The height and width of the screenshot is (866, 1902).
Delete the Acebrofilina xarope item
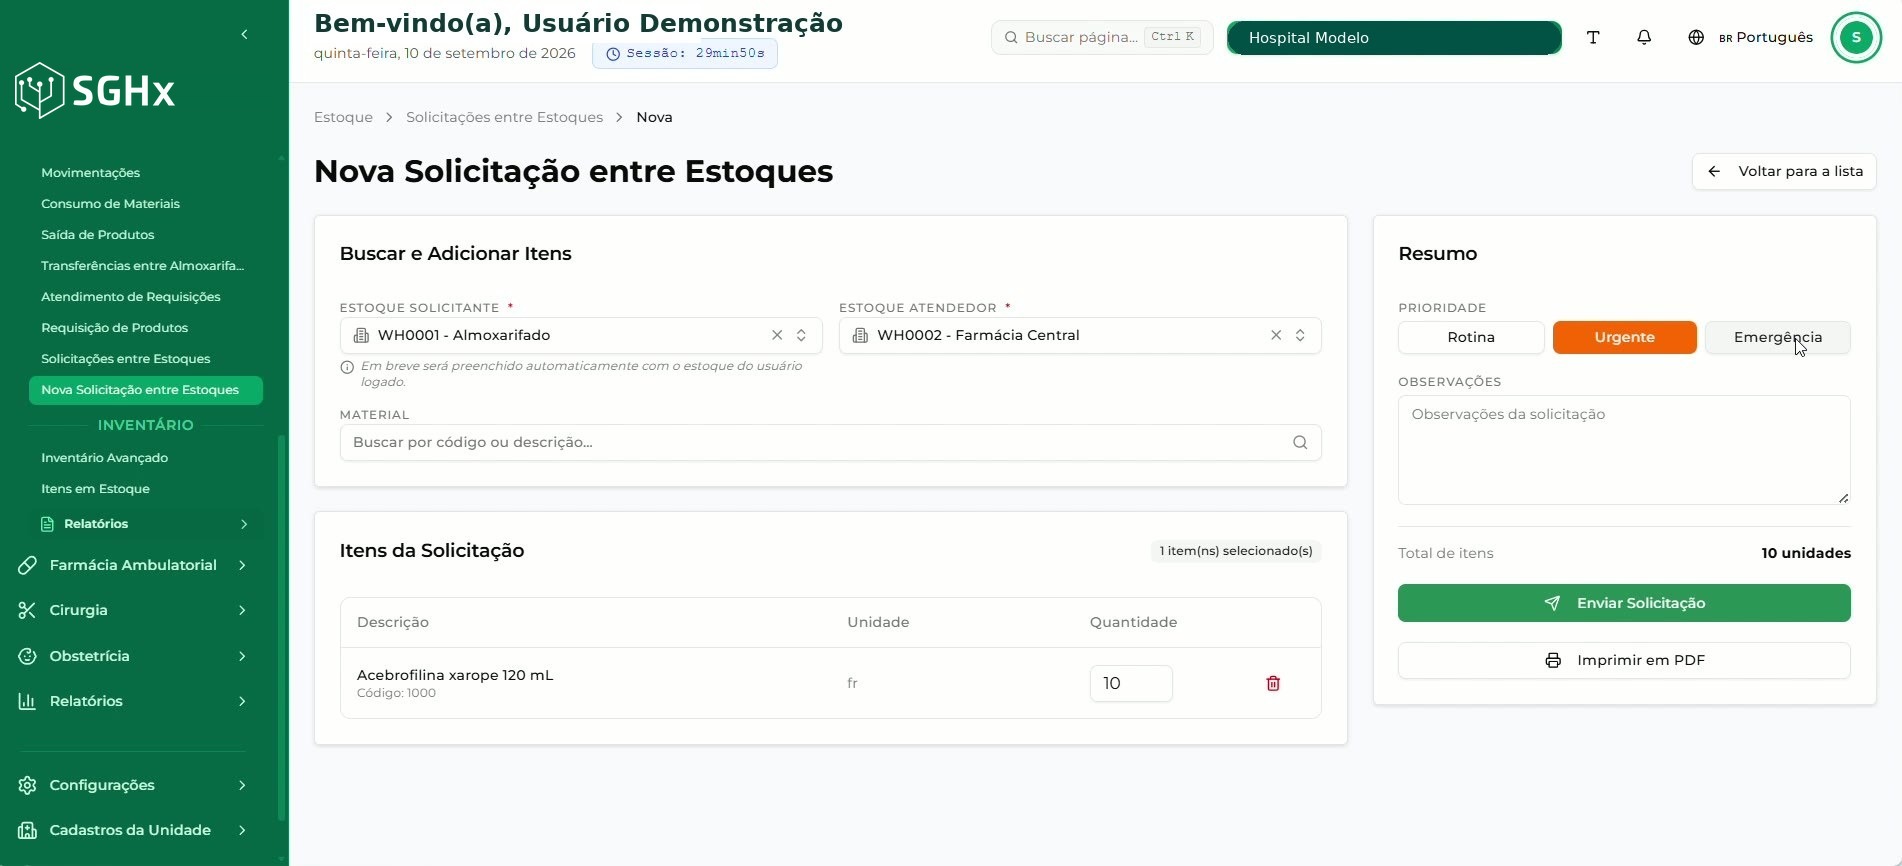tap(1273, 683)
